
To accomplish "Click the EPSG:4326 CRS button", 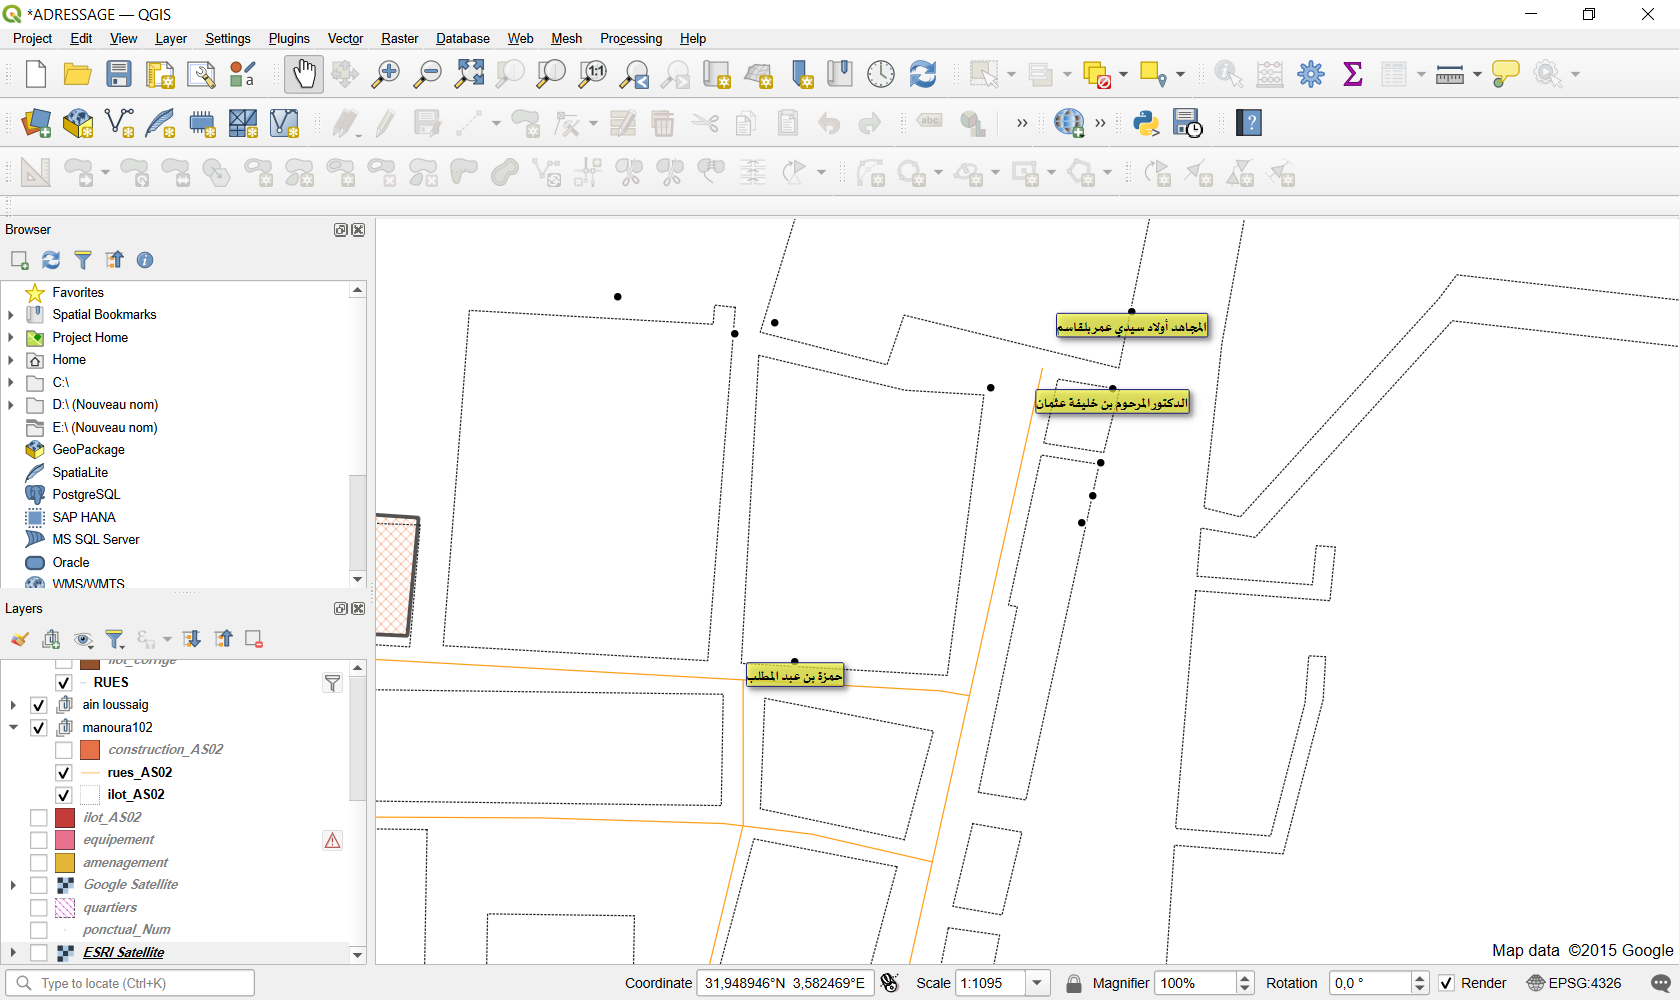I will click(x=1574, y=983).
